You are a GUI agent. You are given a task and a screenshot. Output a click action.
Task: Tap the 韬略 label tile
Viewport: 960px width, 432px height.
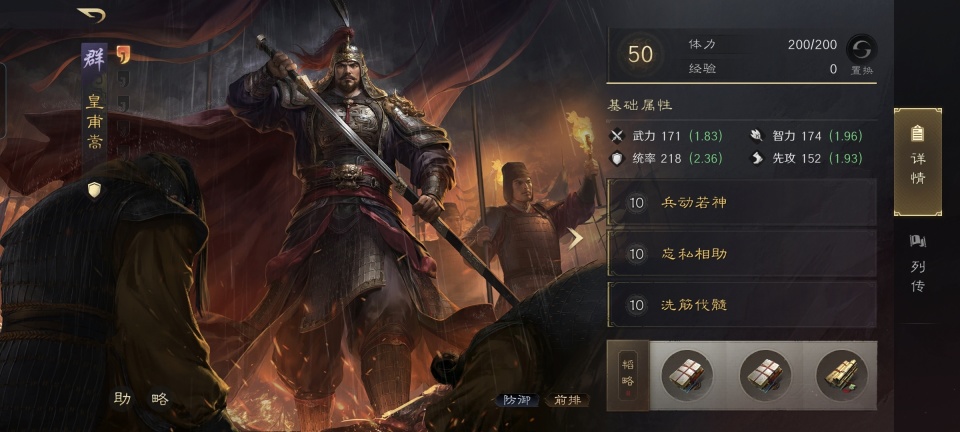628,376
